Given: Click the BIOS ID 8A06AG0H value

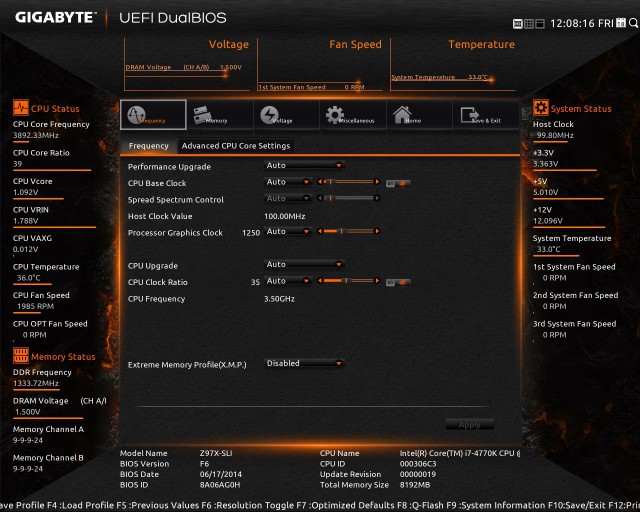Looking at the screenshot, I should pos(220,485).
